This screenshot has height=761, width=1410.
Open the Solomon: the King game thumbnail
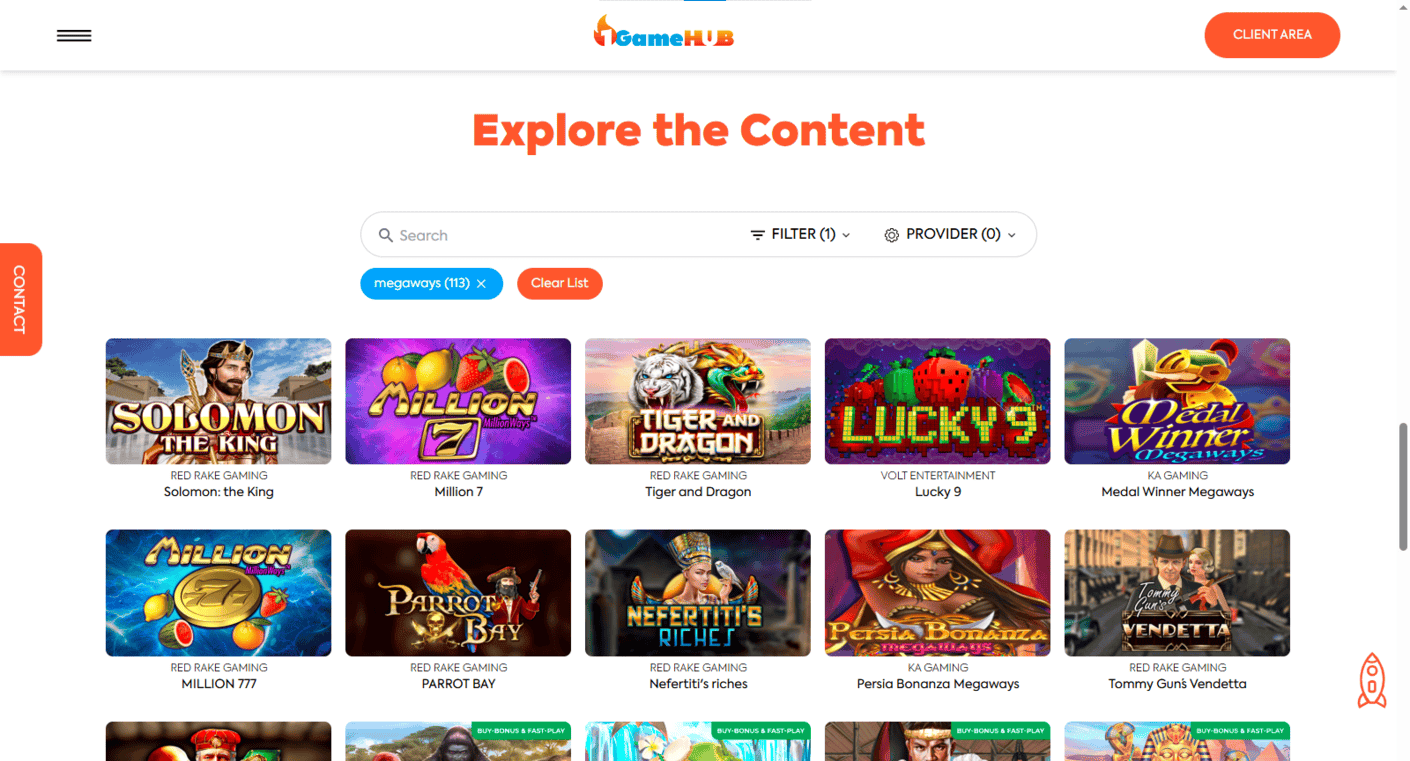tap(219, 401)
